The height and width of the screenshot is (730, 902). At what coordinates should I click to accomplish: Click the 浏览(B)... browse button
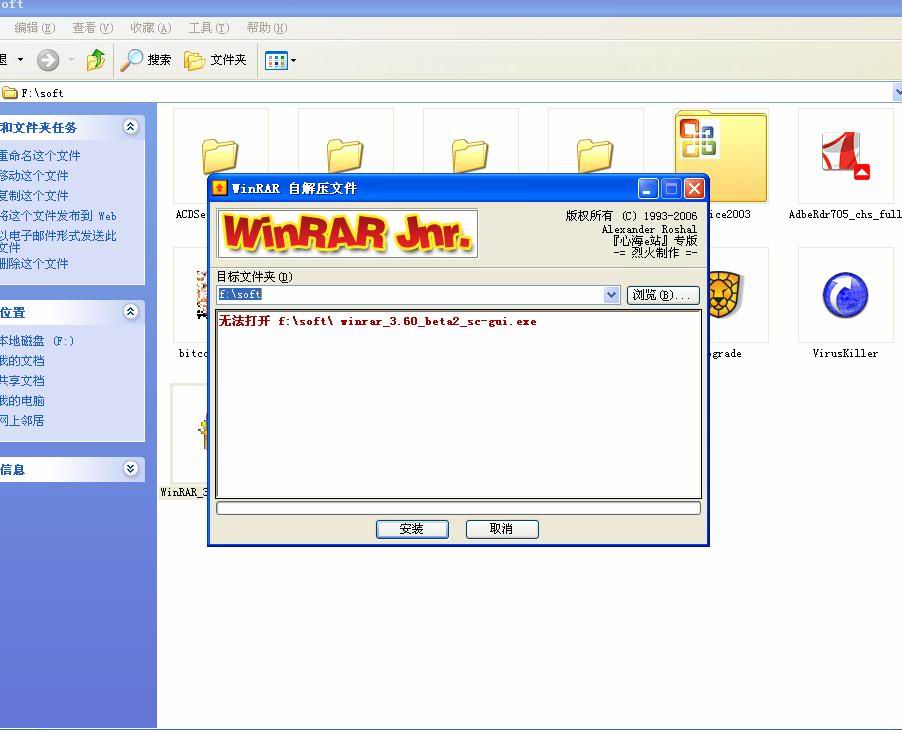pyautogui.click(x=663, y=295)
